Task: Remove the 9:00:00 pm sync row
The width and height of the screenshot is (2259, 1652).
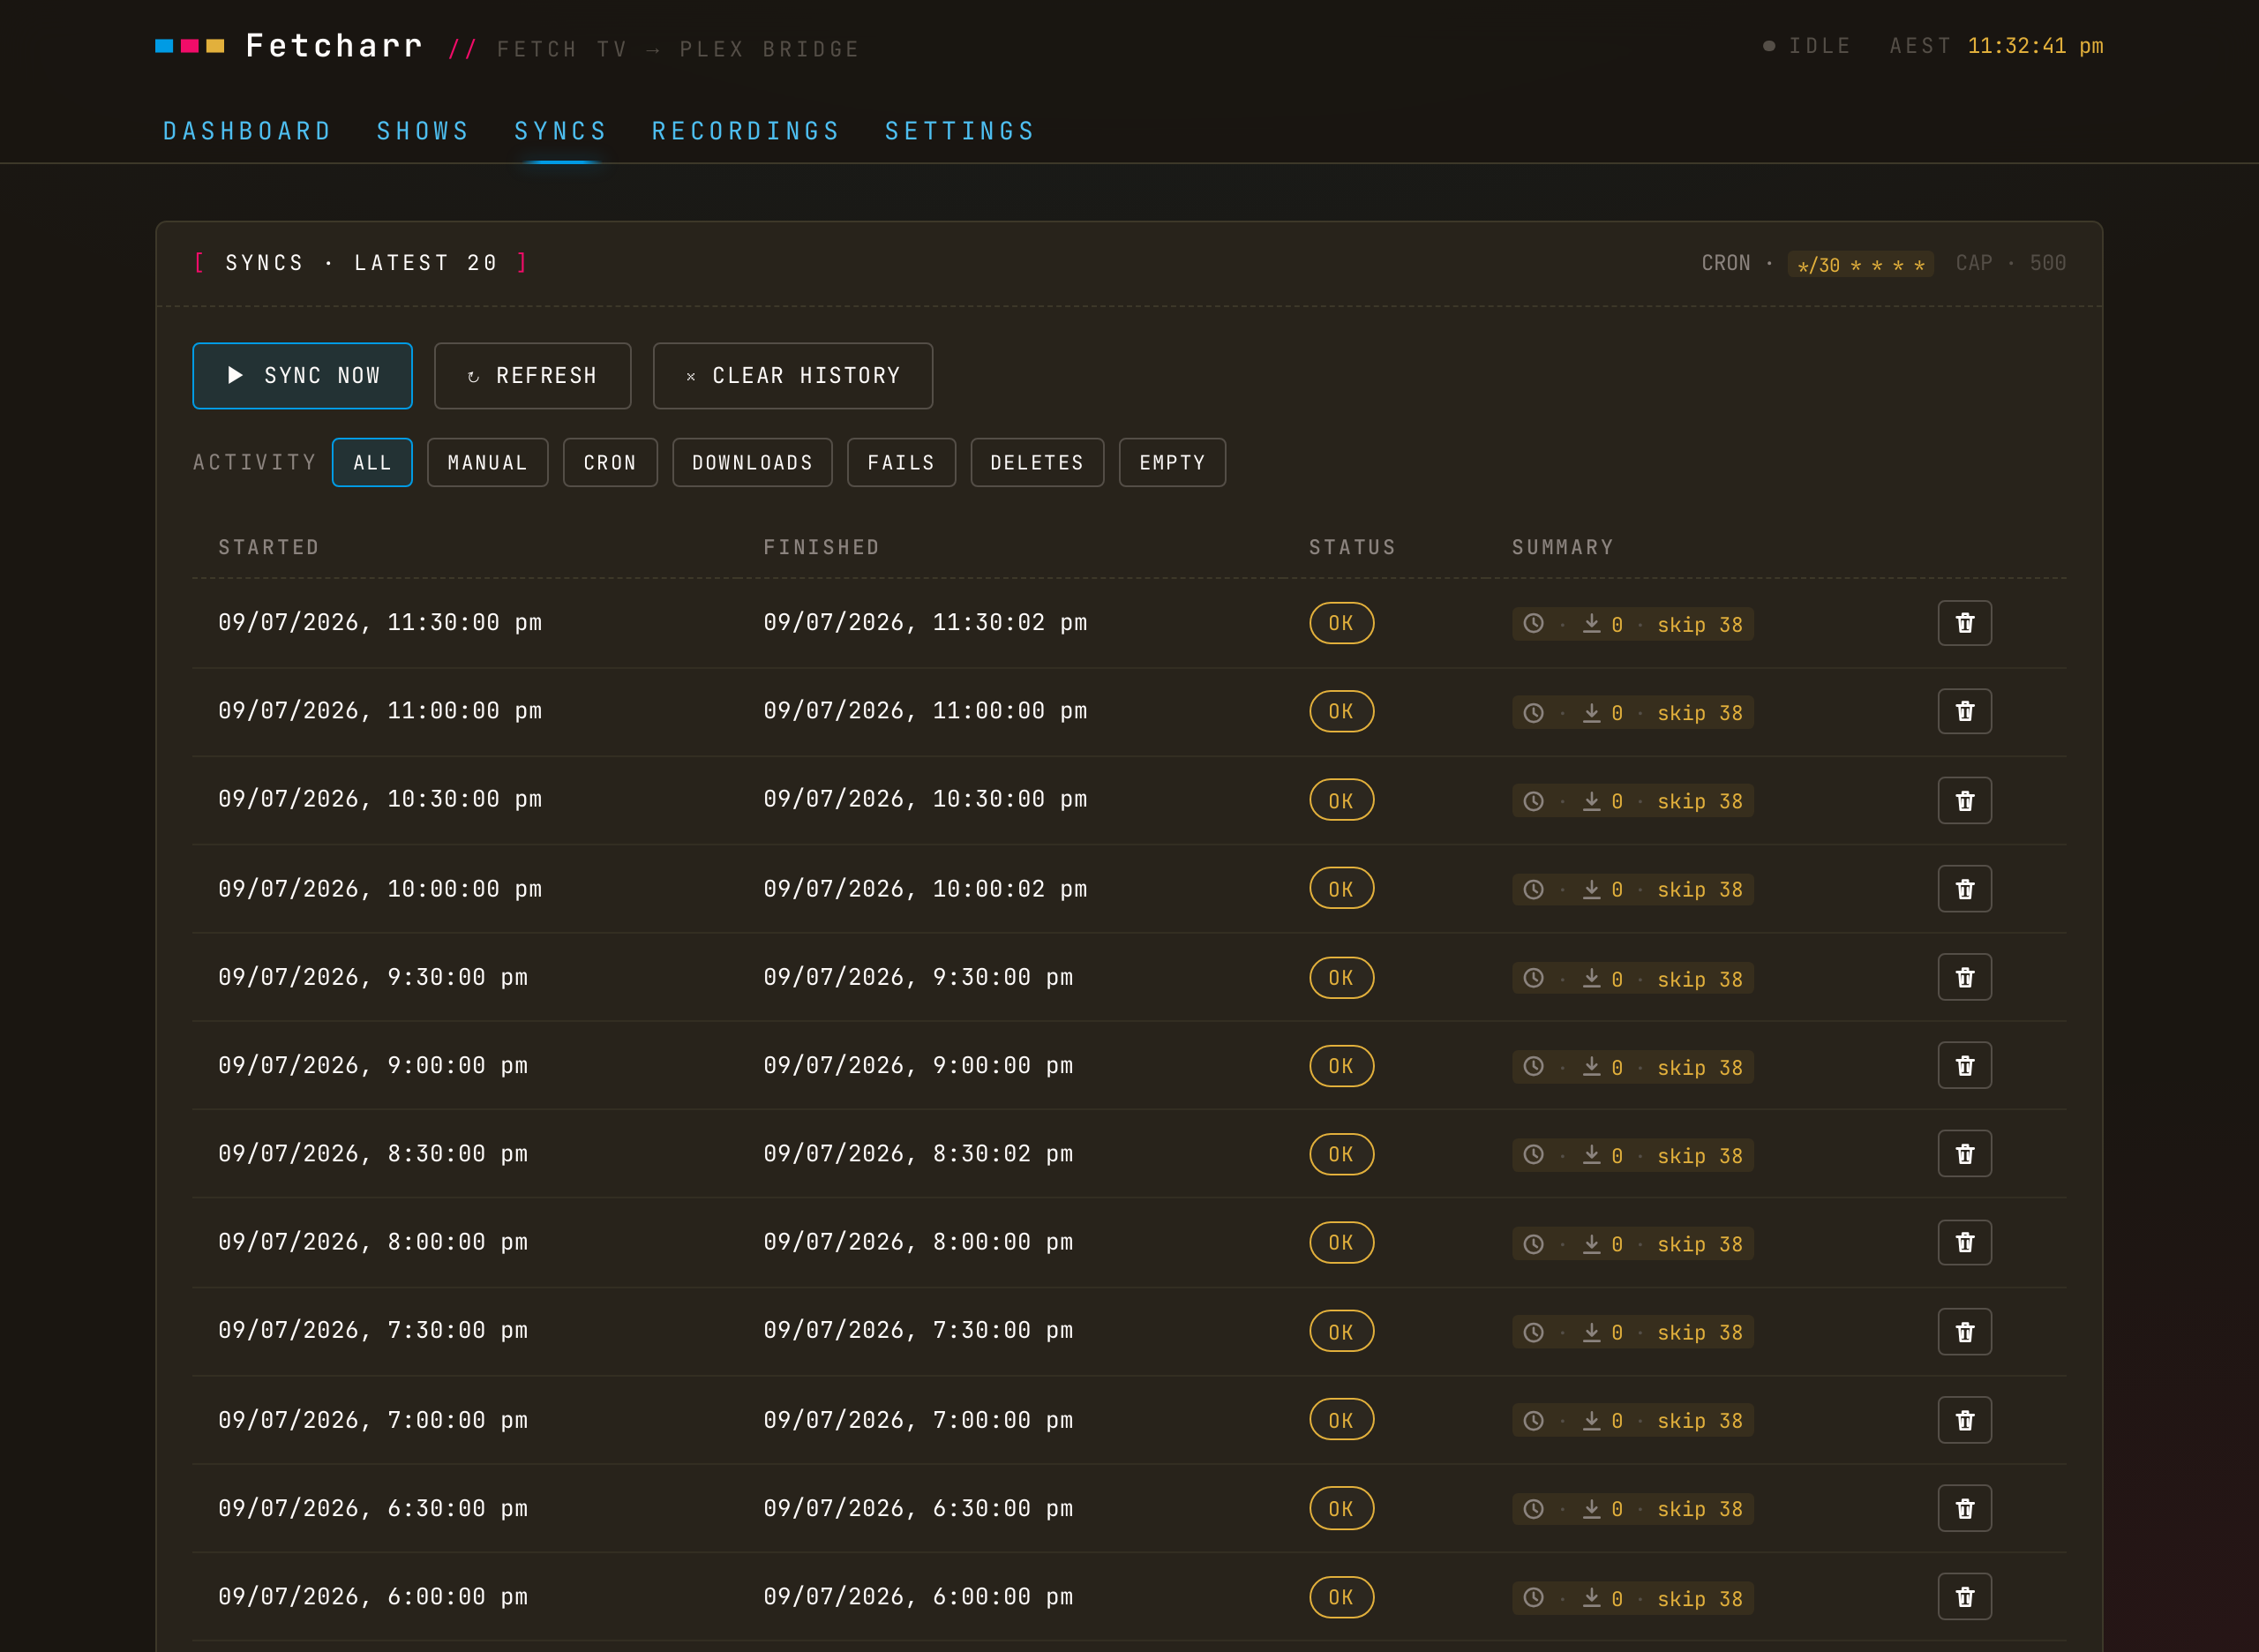Action: pyautogui.click(x=1964, y=1065)
